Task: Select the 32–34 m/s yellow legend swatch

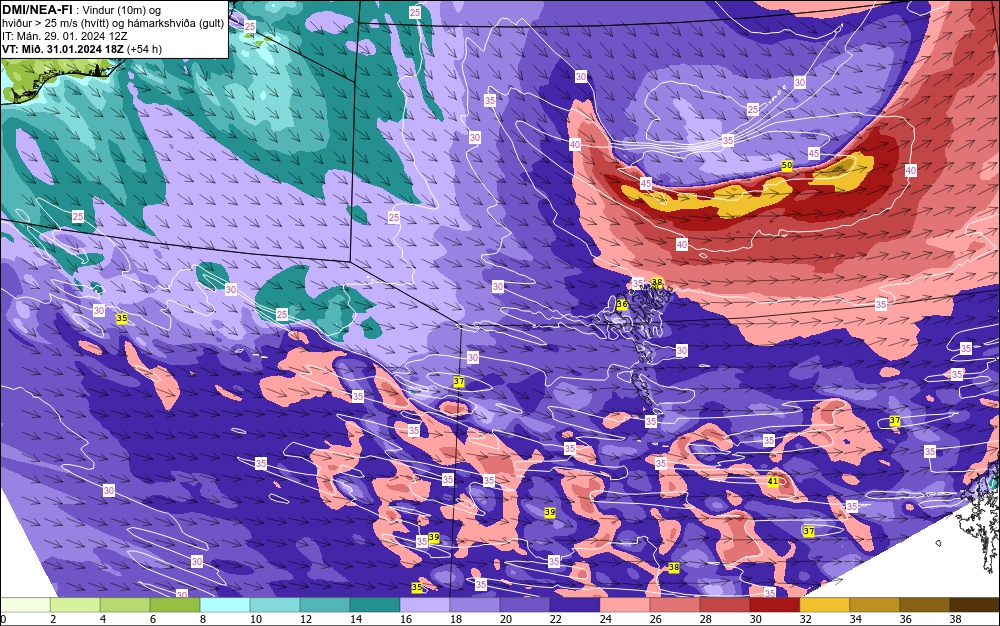Action: (x=825, y=605)
